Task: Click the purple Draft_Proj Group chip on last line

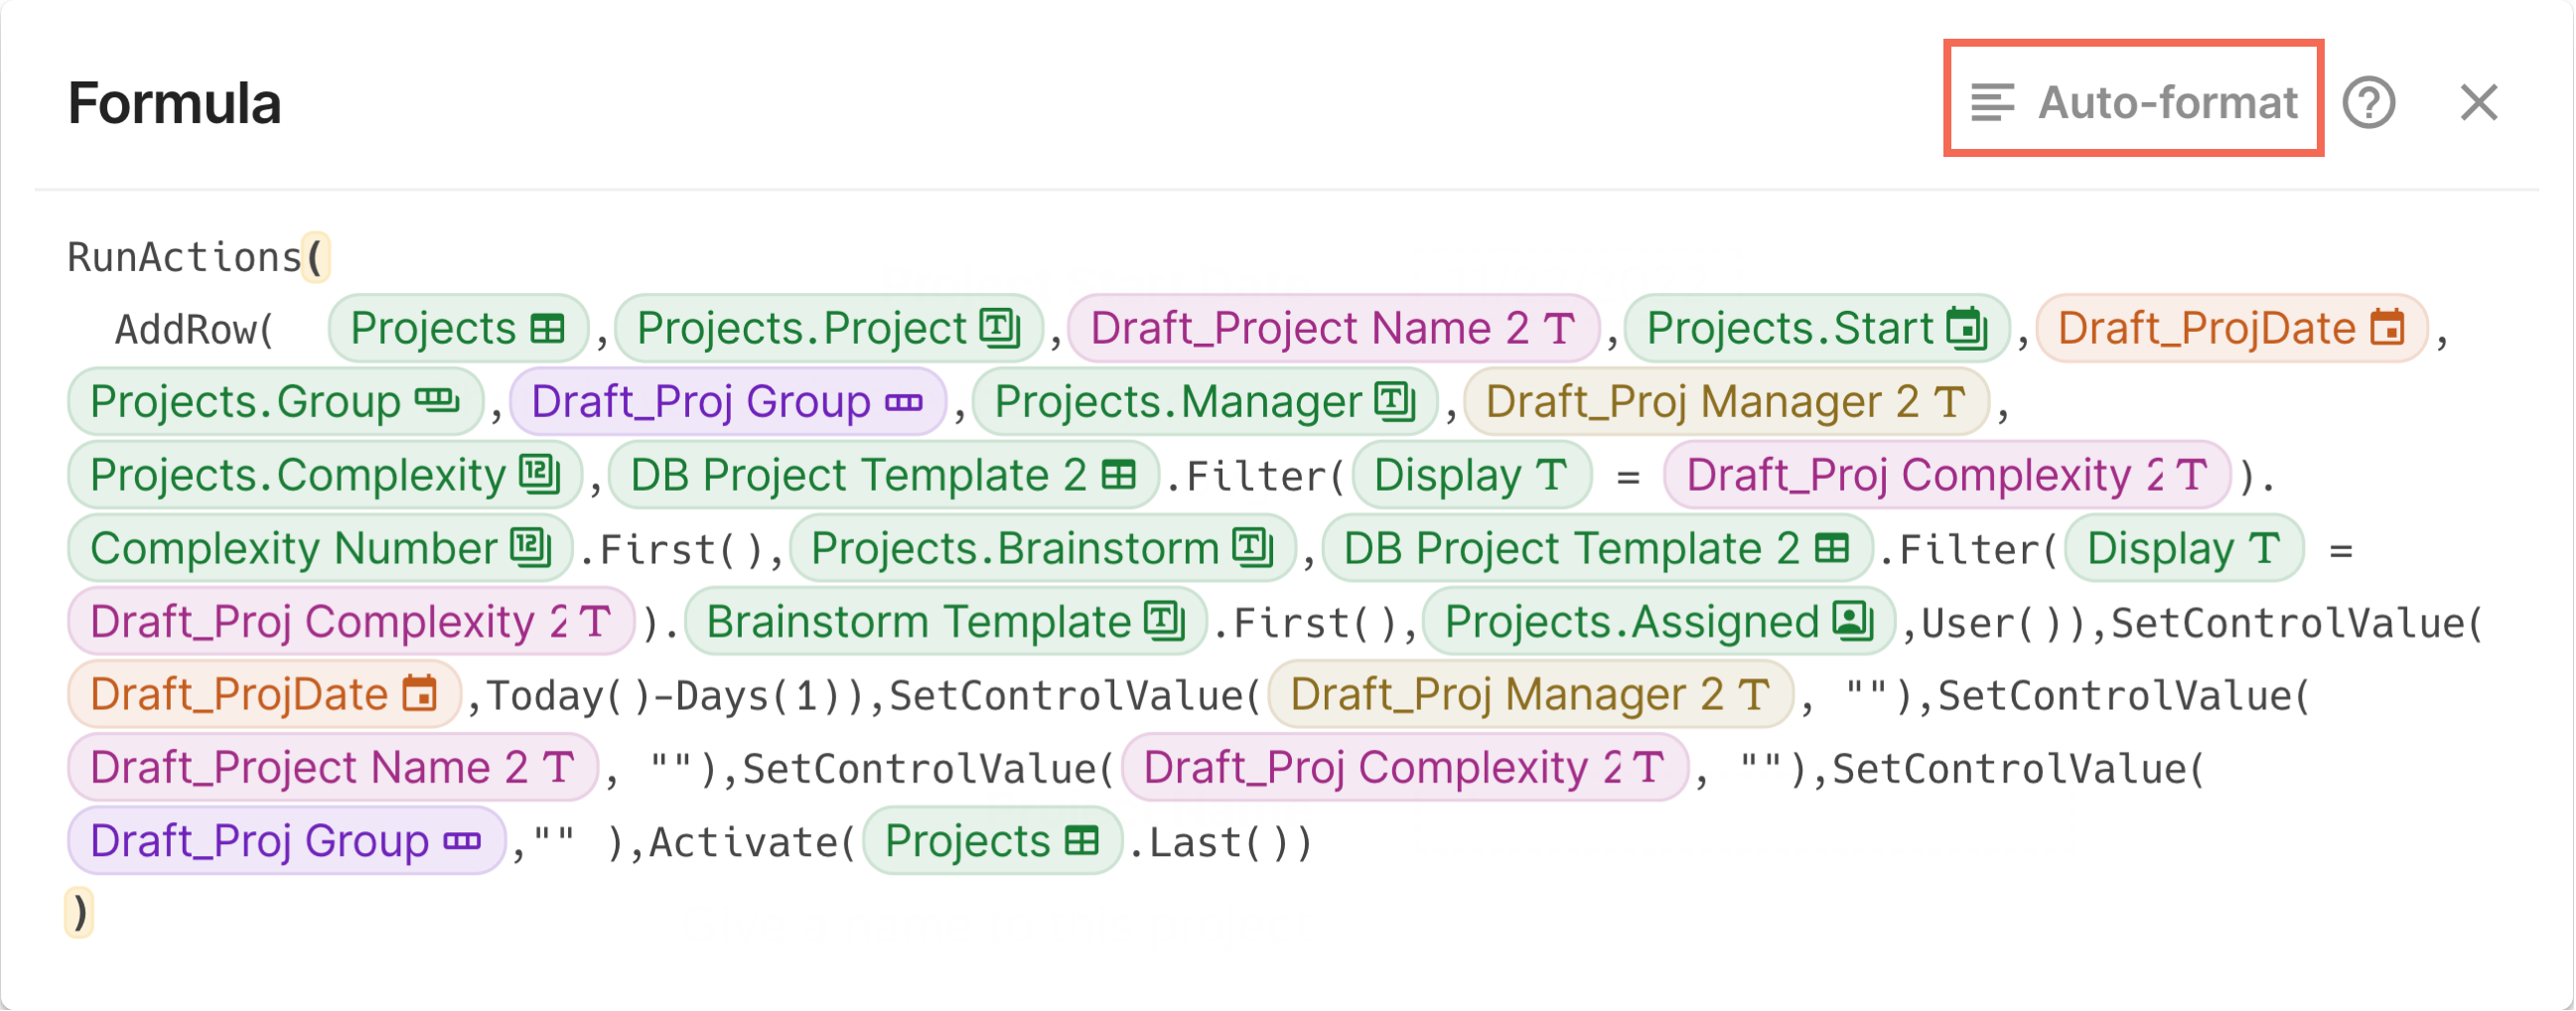Action: tap(285, 842)
